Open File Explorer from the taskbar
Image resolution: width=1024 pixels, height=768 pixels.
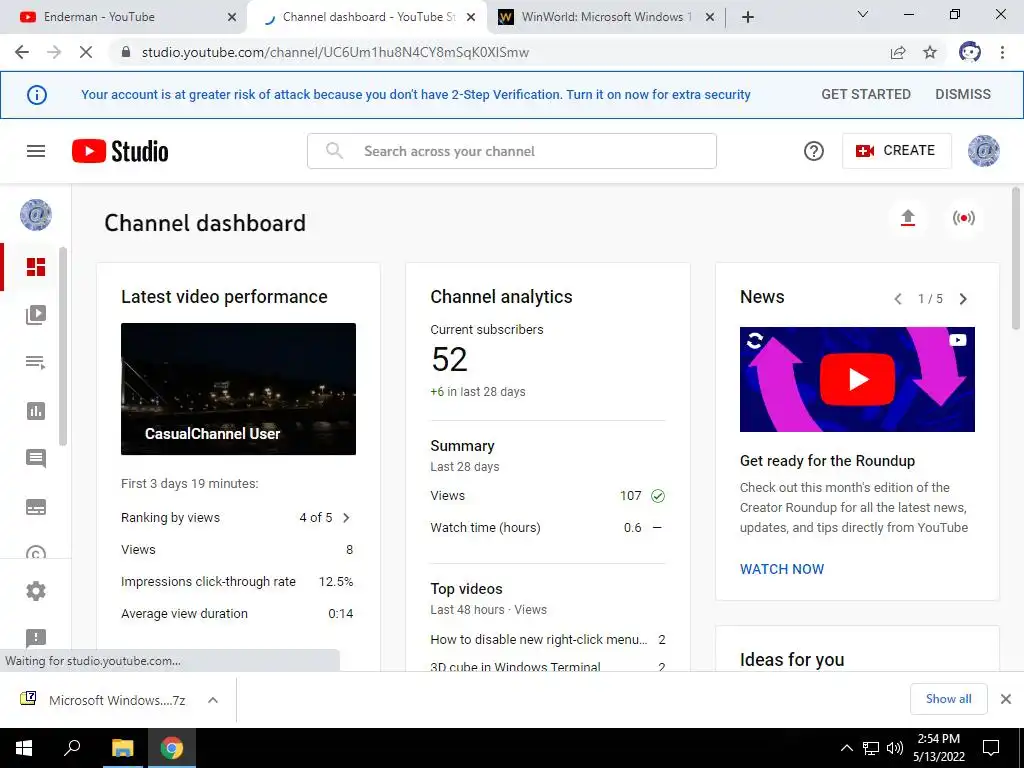(x=122, y=748)
